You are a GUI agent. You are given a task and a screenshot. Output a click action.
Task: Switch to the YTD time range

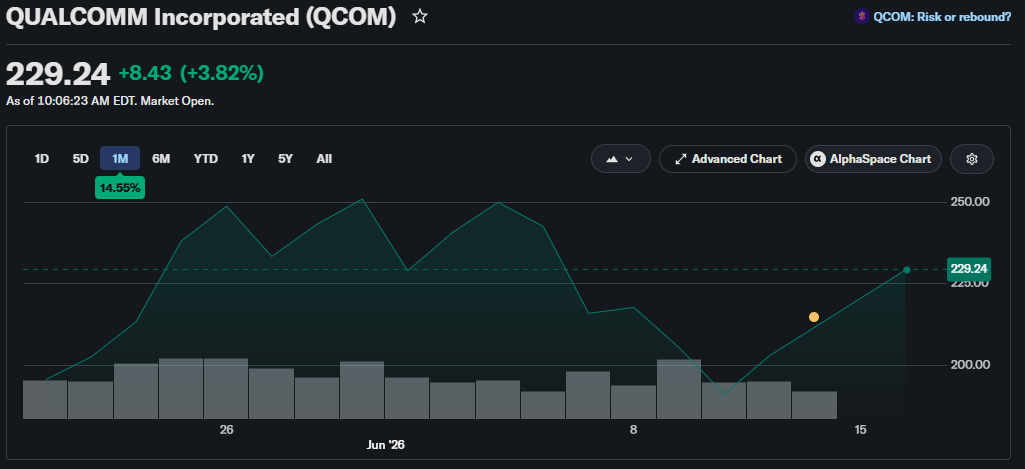pos(206,159)
